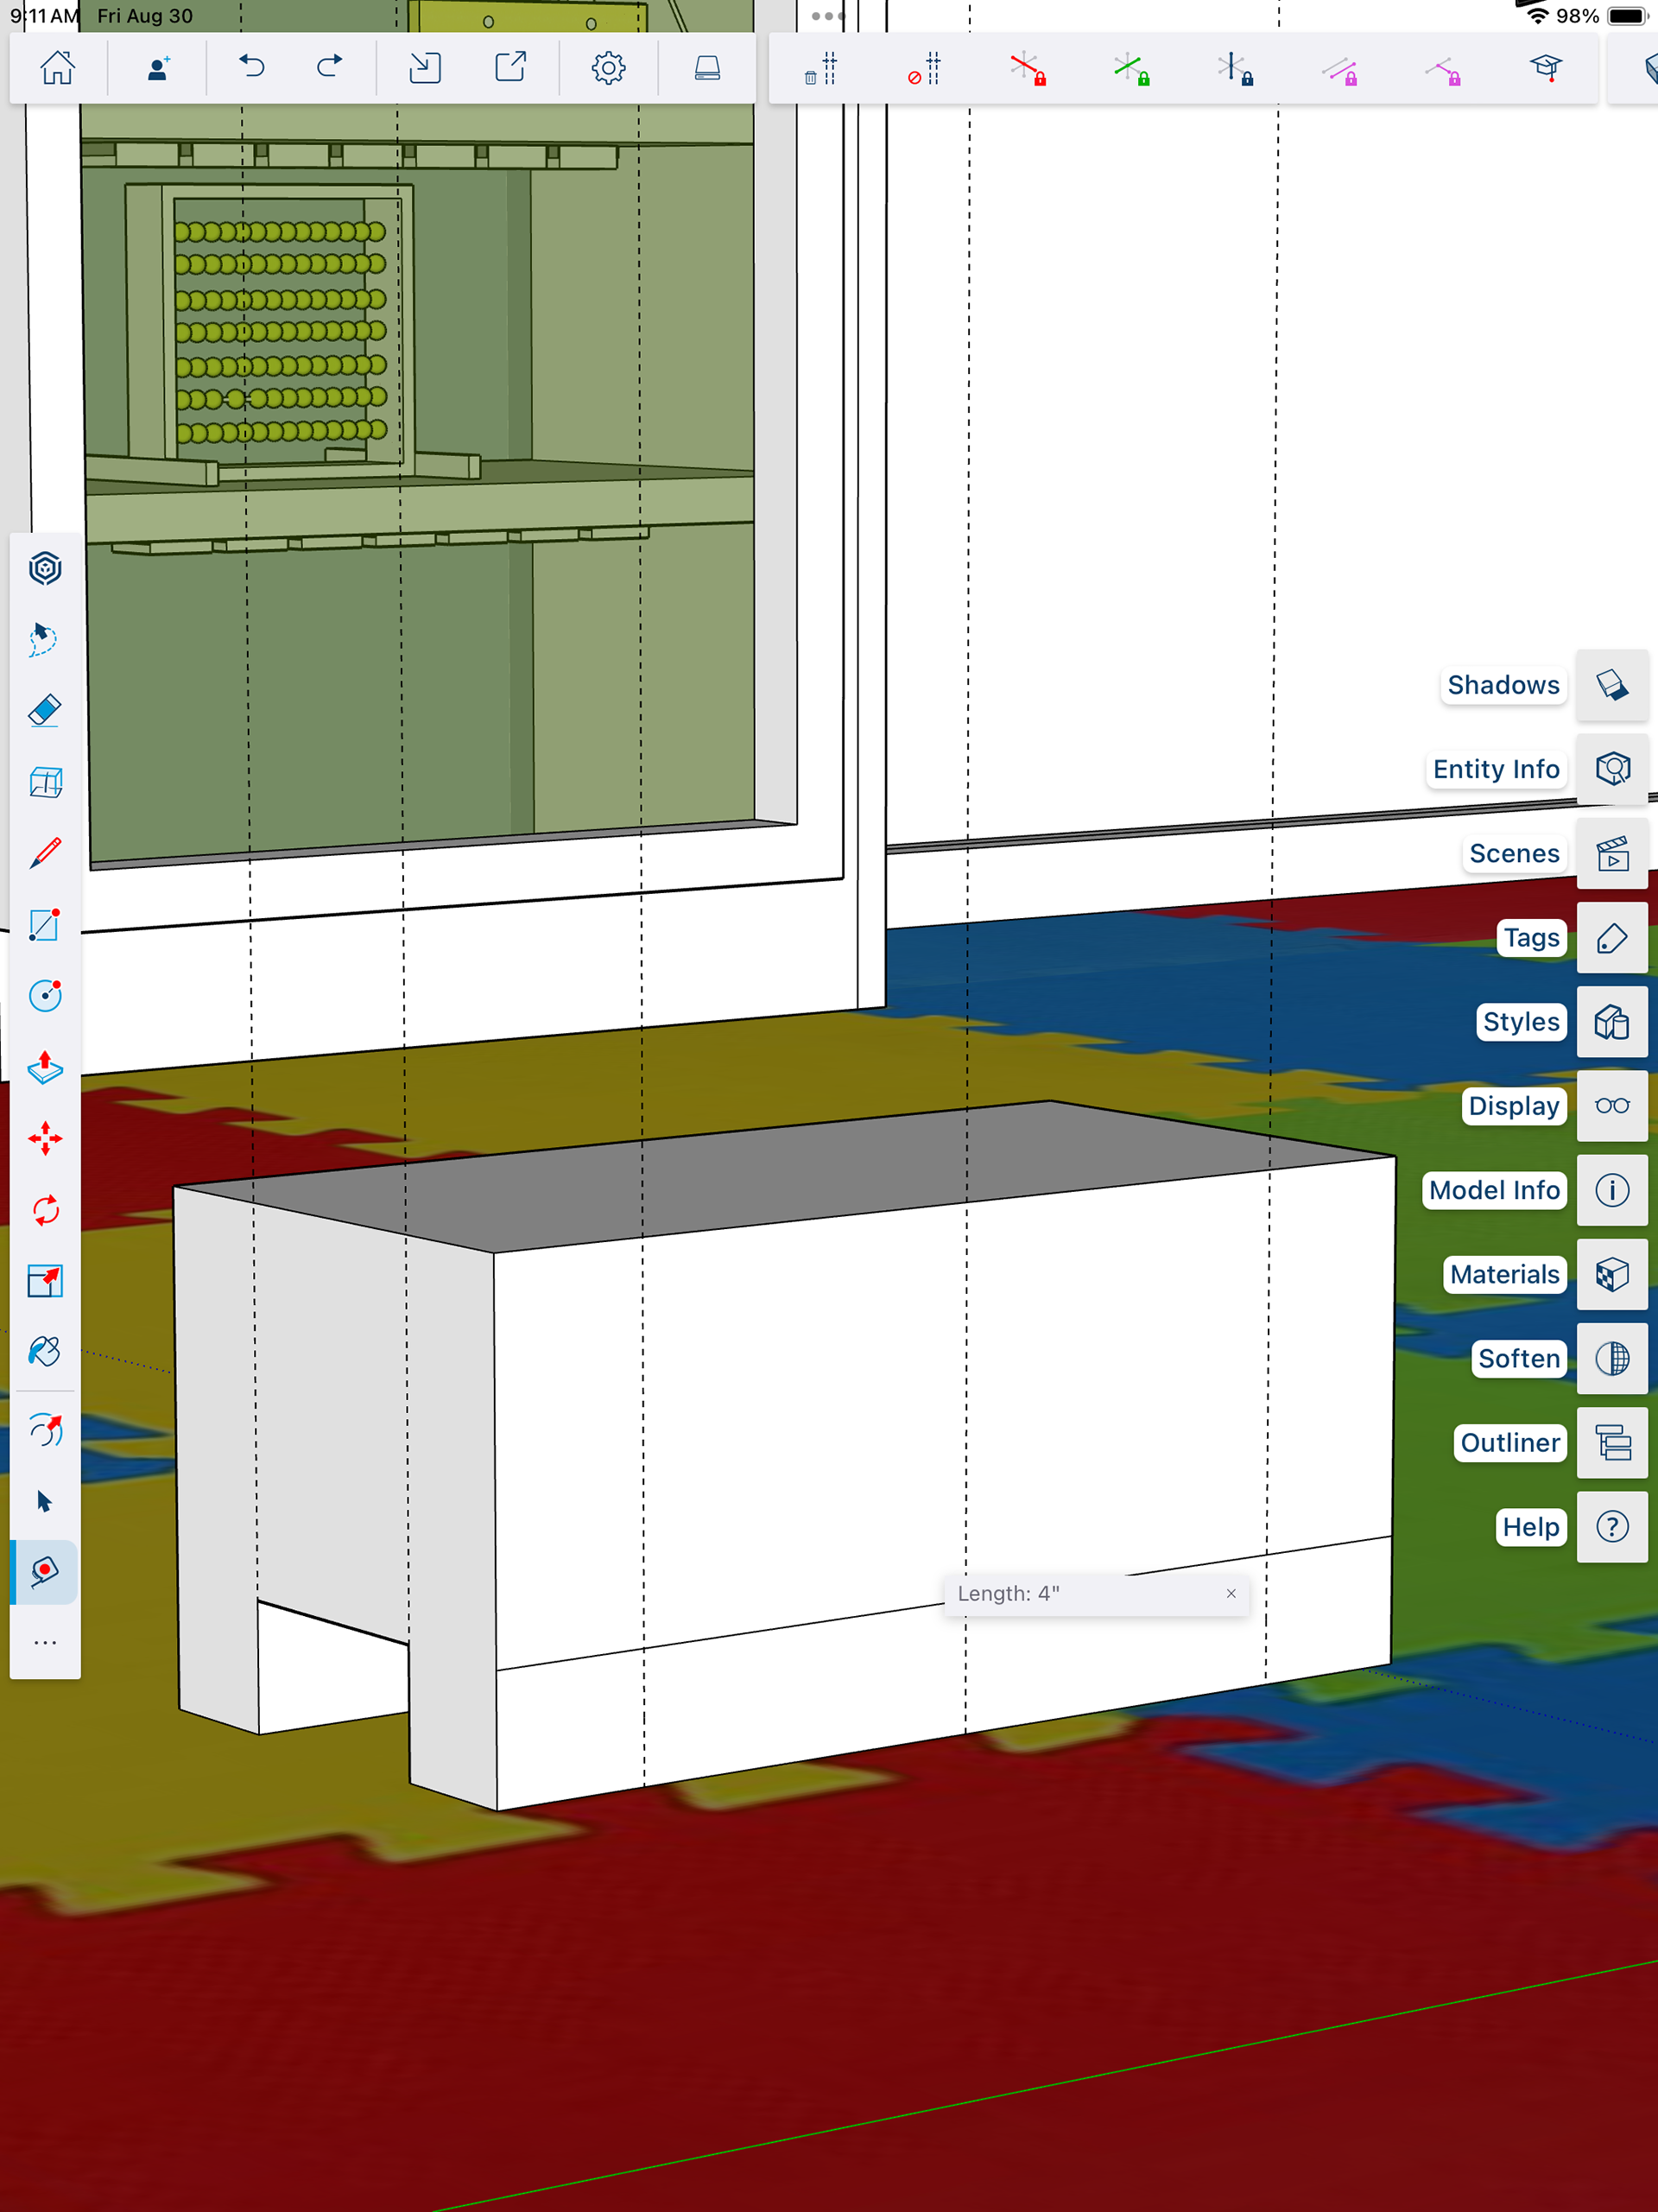Select the Eraser tool
The image size is (1658, 2212).
(x=45, y=711)
